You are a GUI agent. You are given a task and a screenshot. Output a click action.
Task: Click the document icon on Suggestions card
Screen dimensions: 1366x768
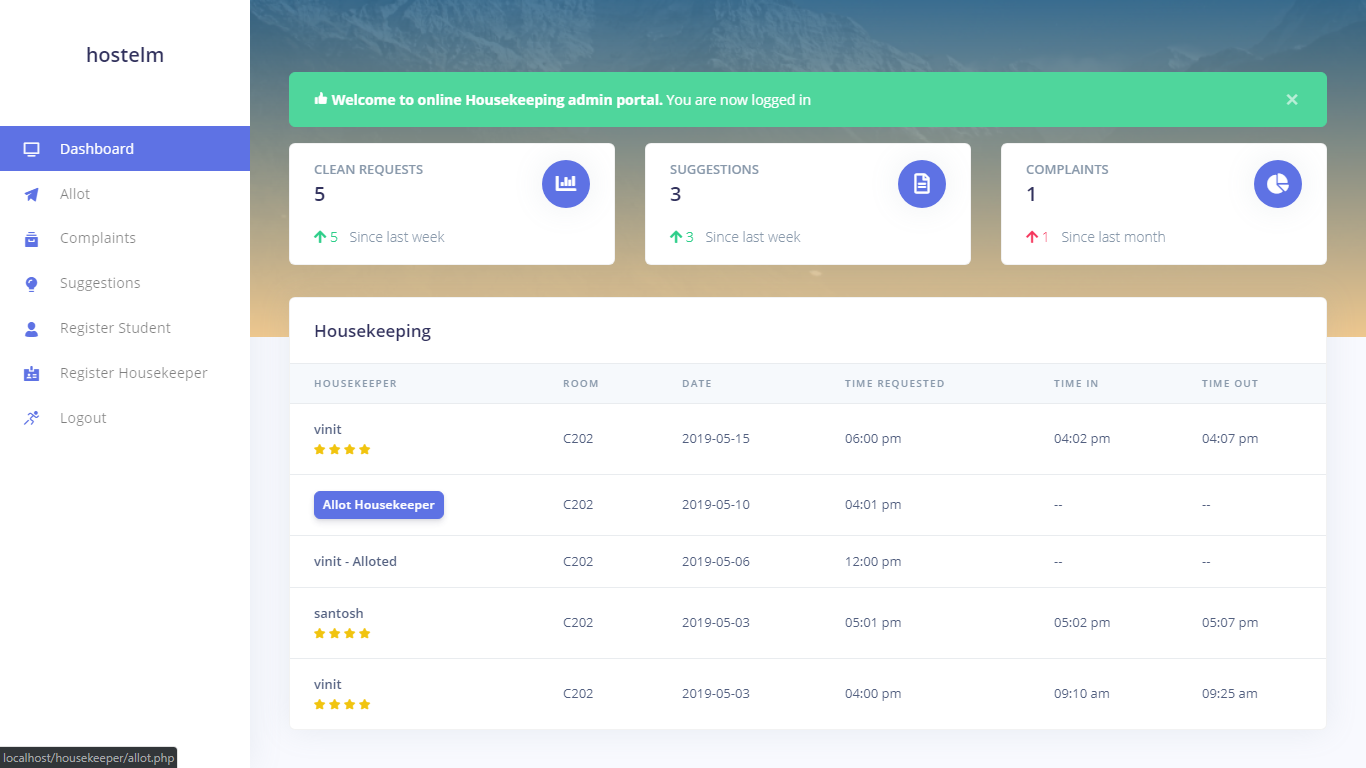(x=921, y=184)
